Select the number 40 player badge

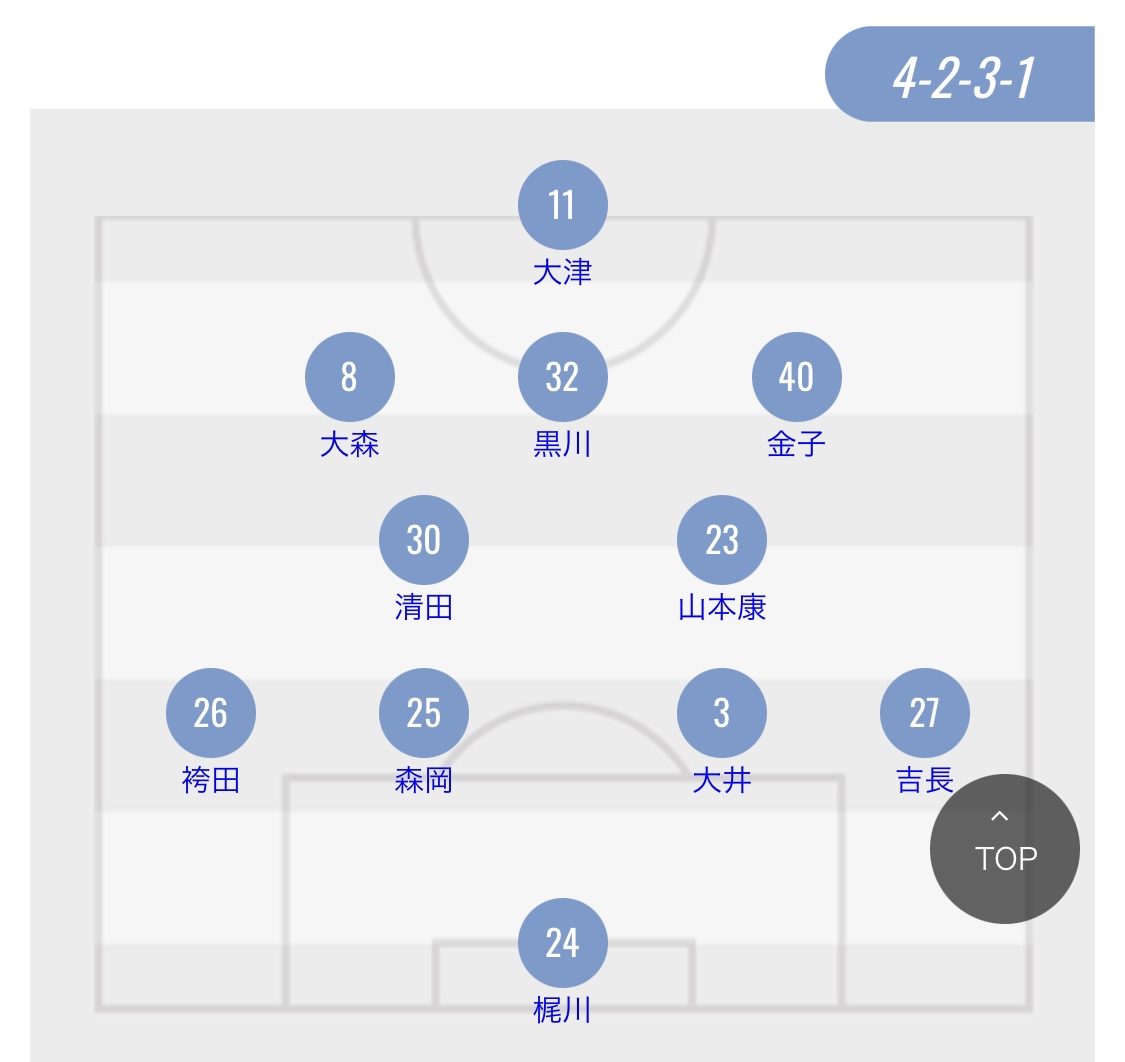click(x=796, y=377)
